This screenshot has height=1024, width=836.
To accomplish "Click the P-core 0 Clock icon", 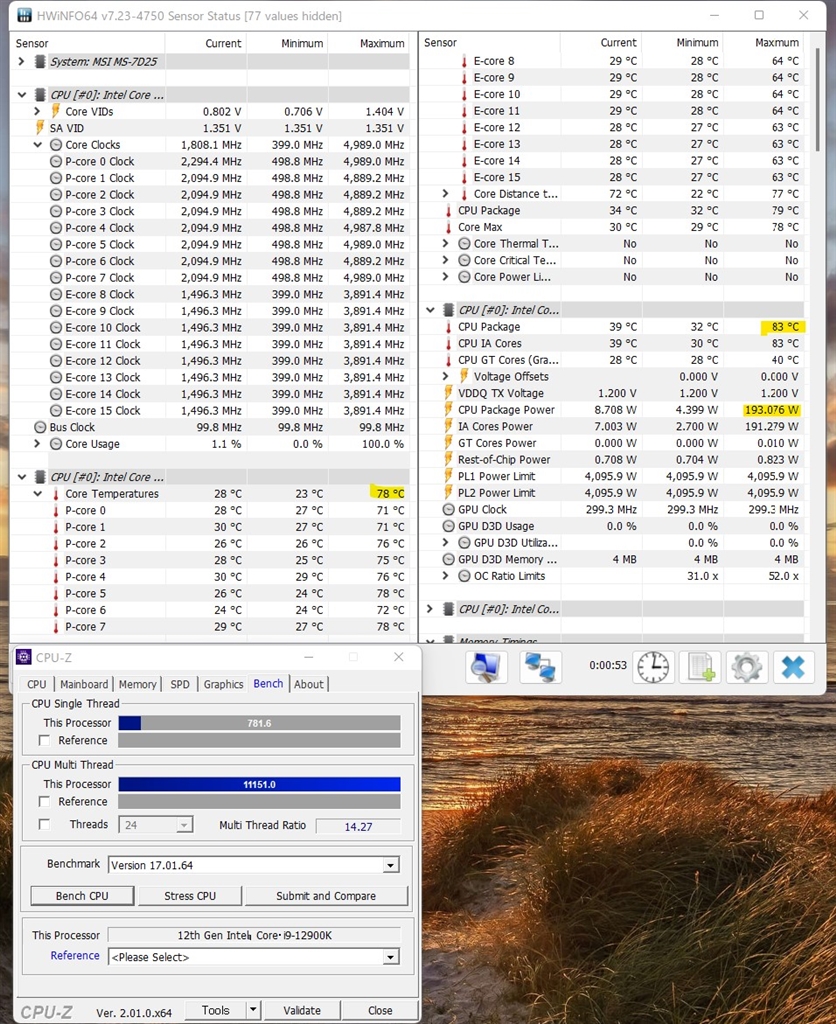I will (x=56, y=161).
